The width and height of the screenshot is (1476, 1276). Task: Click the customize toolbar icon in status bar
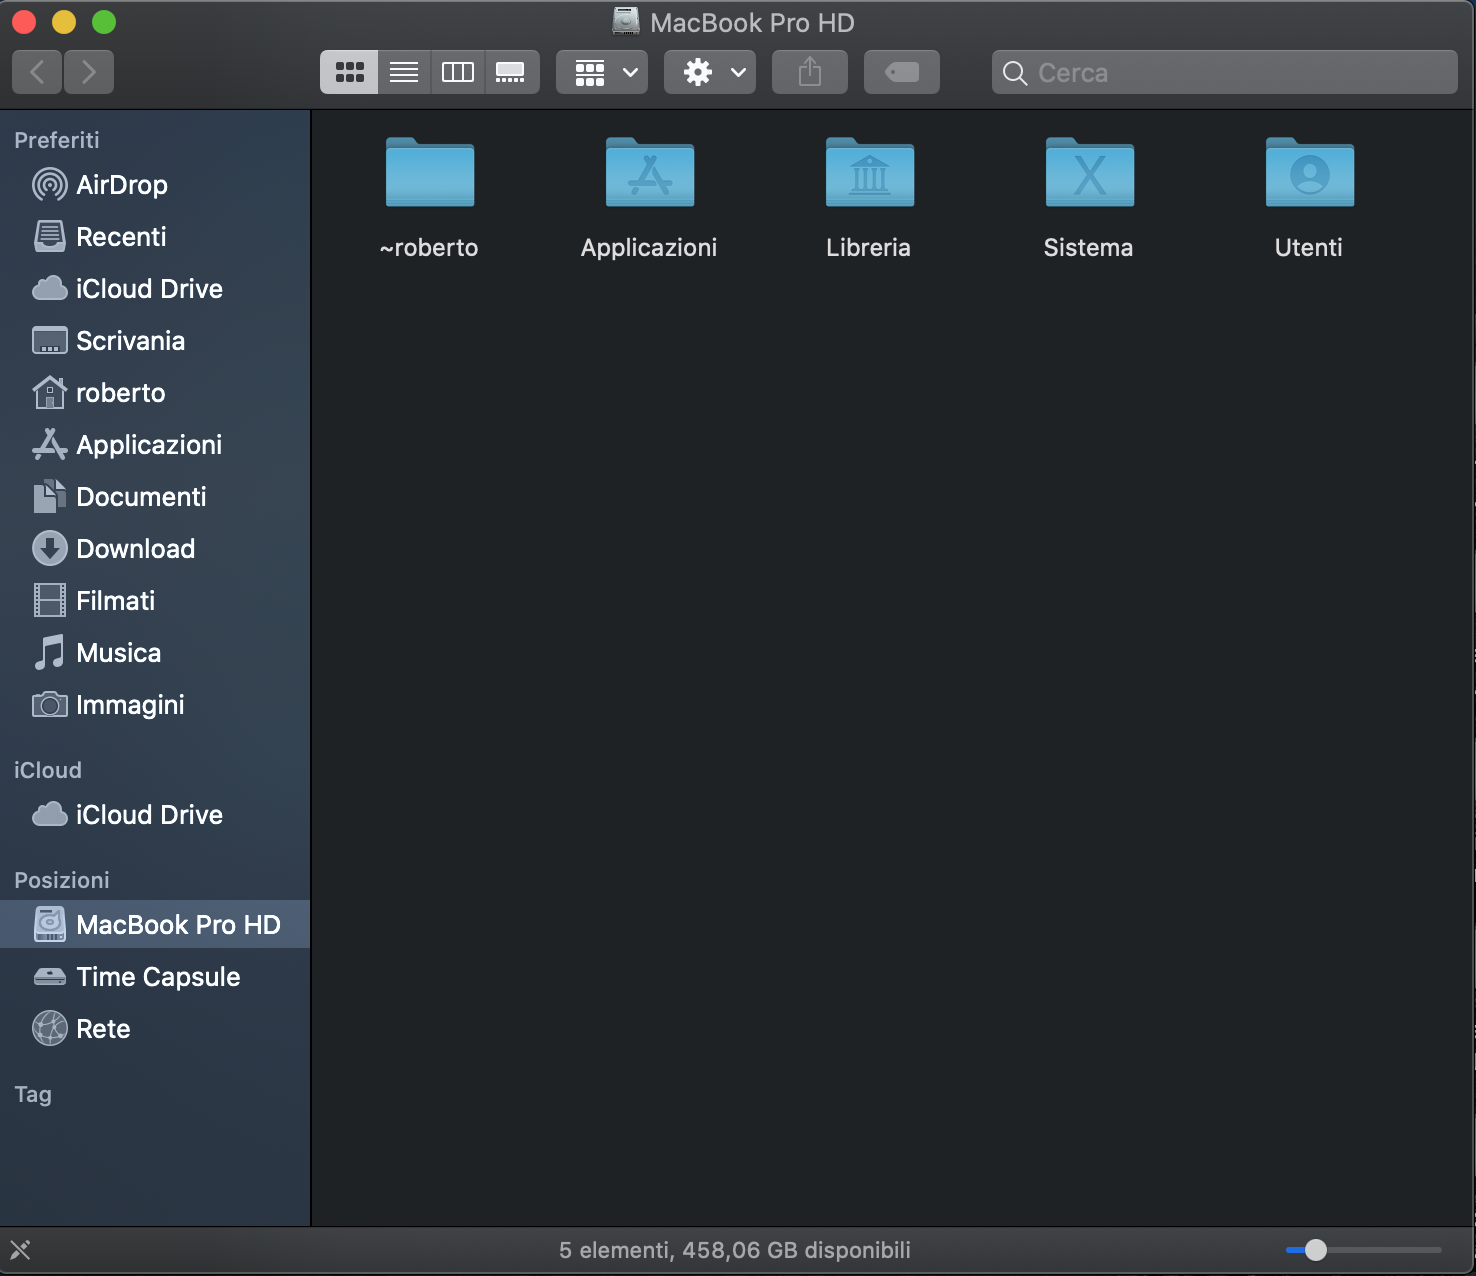pos(20,1250)
